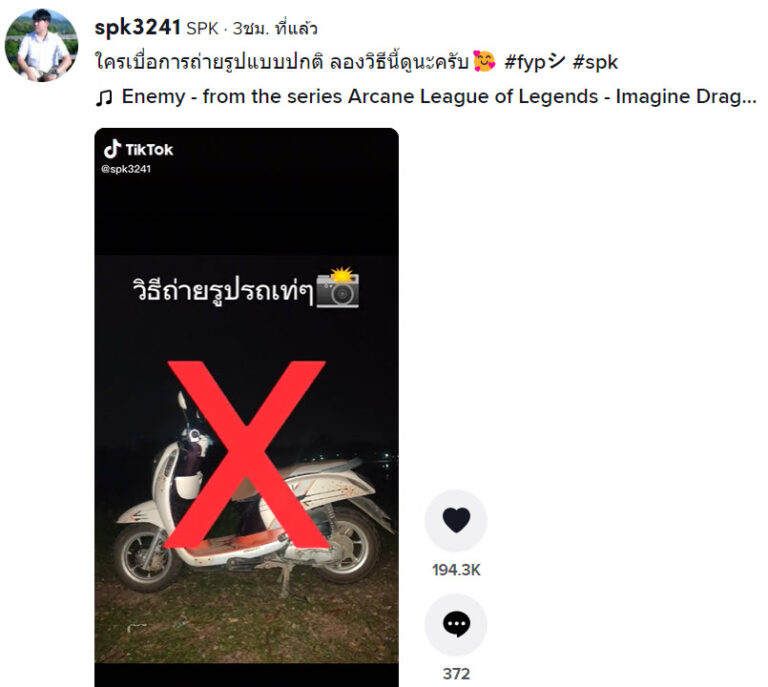Click the camera emoji in video overlay
This screenshot has height=687, width=768.
pyautogui.click(x=338, y=288)
